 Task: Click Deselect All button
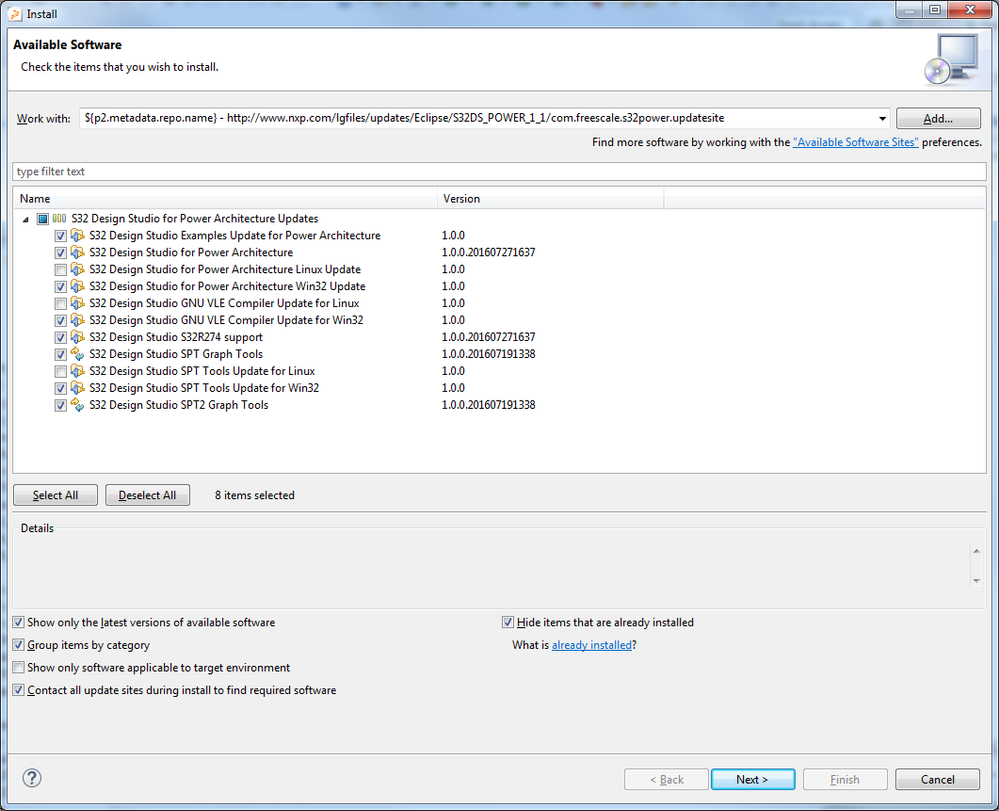point(147,495)
